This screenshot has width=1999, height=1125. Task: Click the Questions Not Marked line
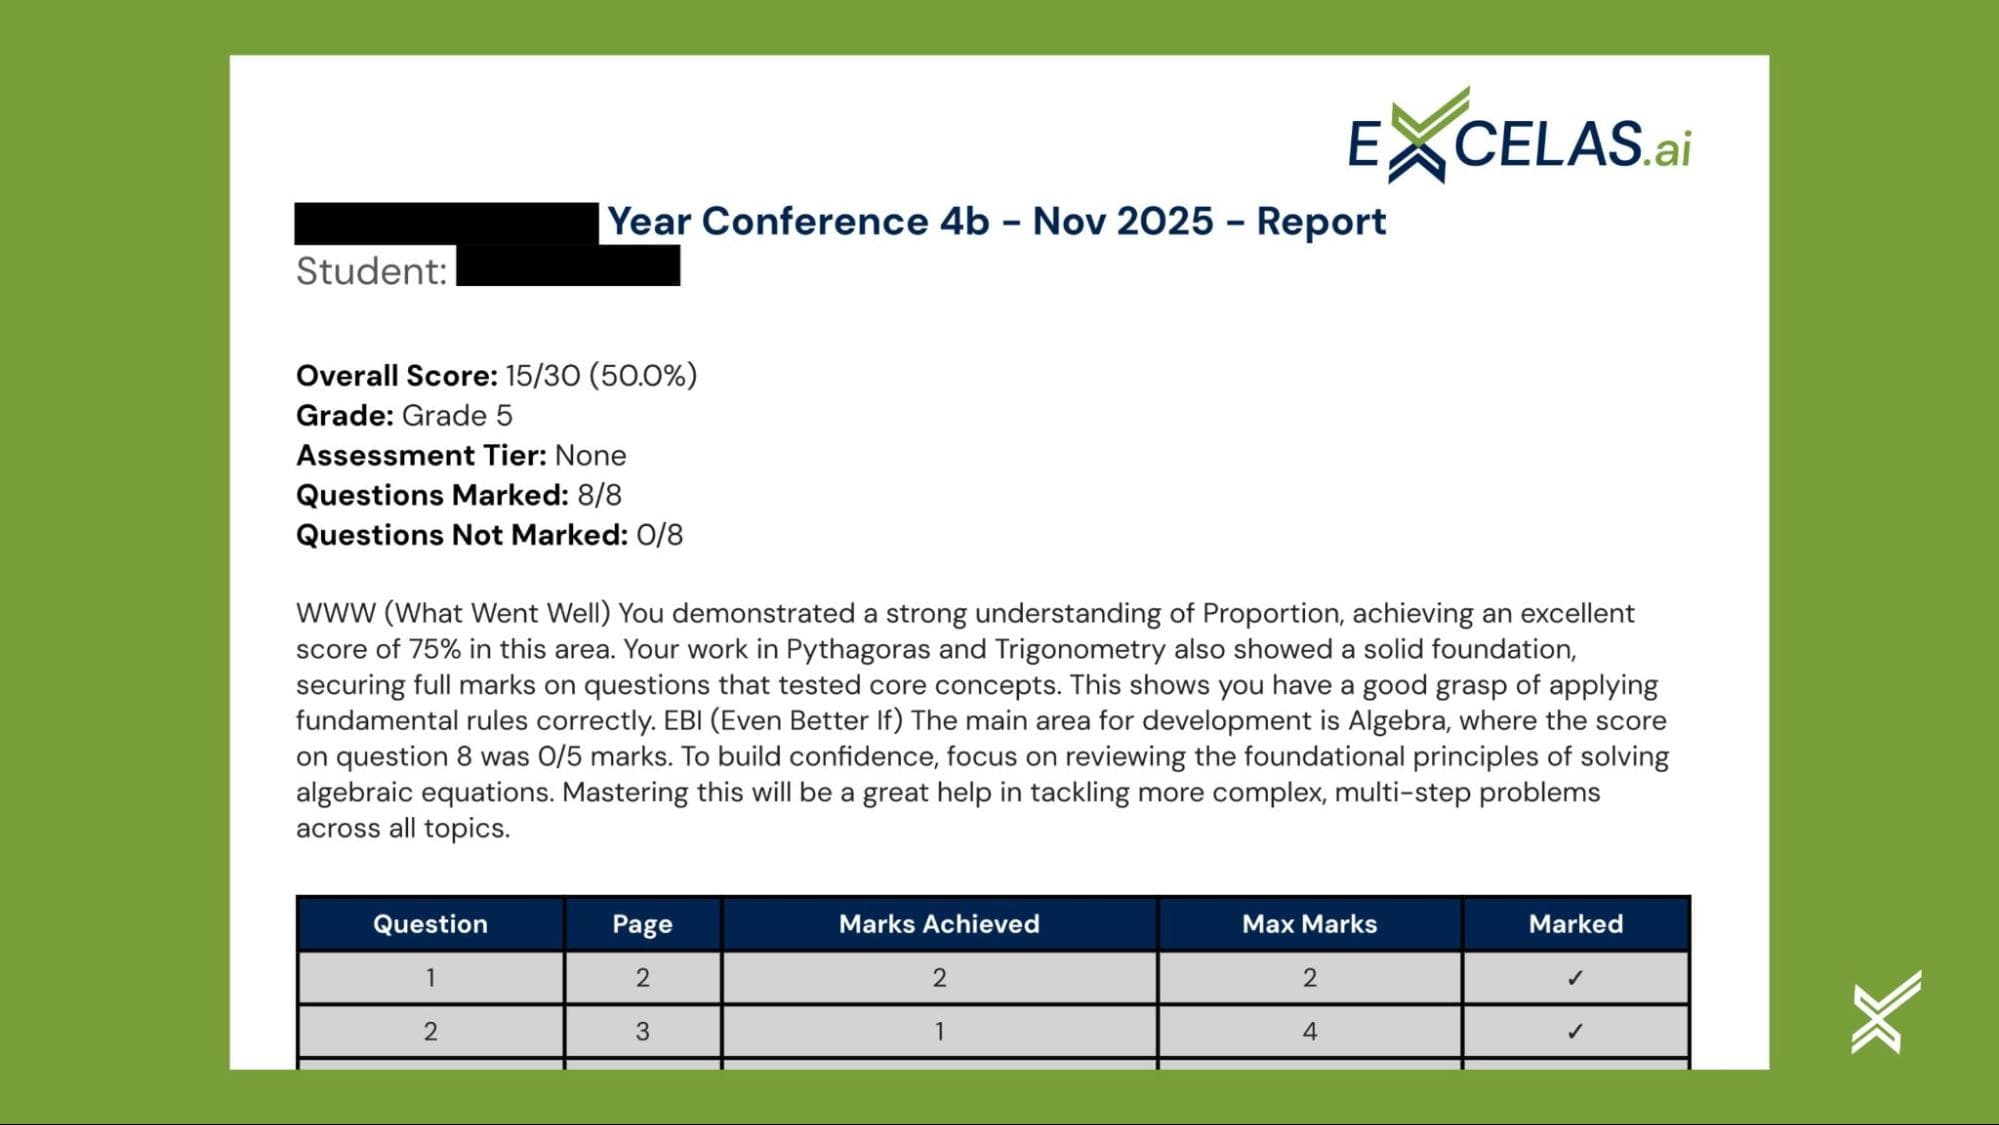489,536
